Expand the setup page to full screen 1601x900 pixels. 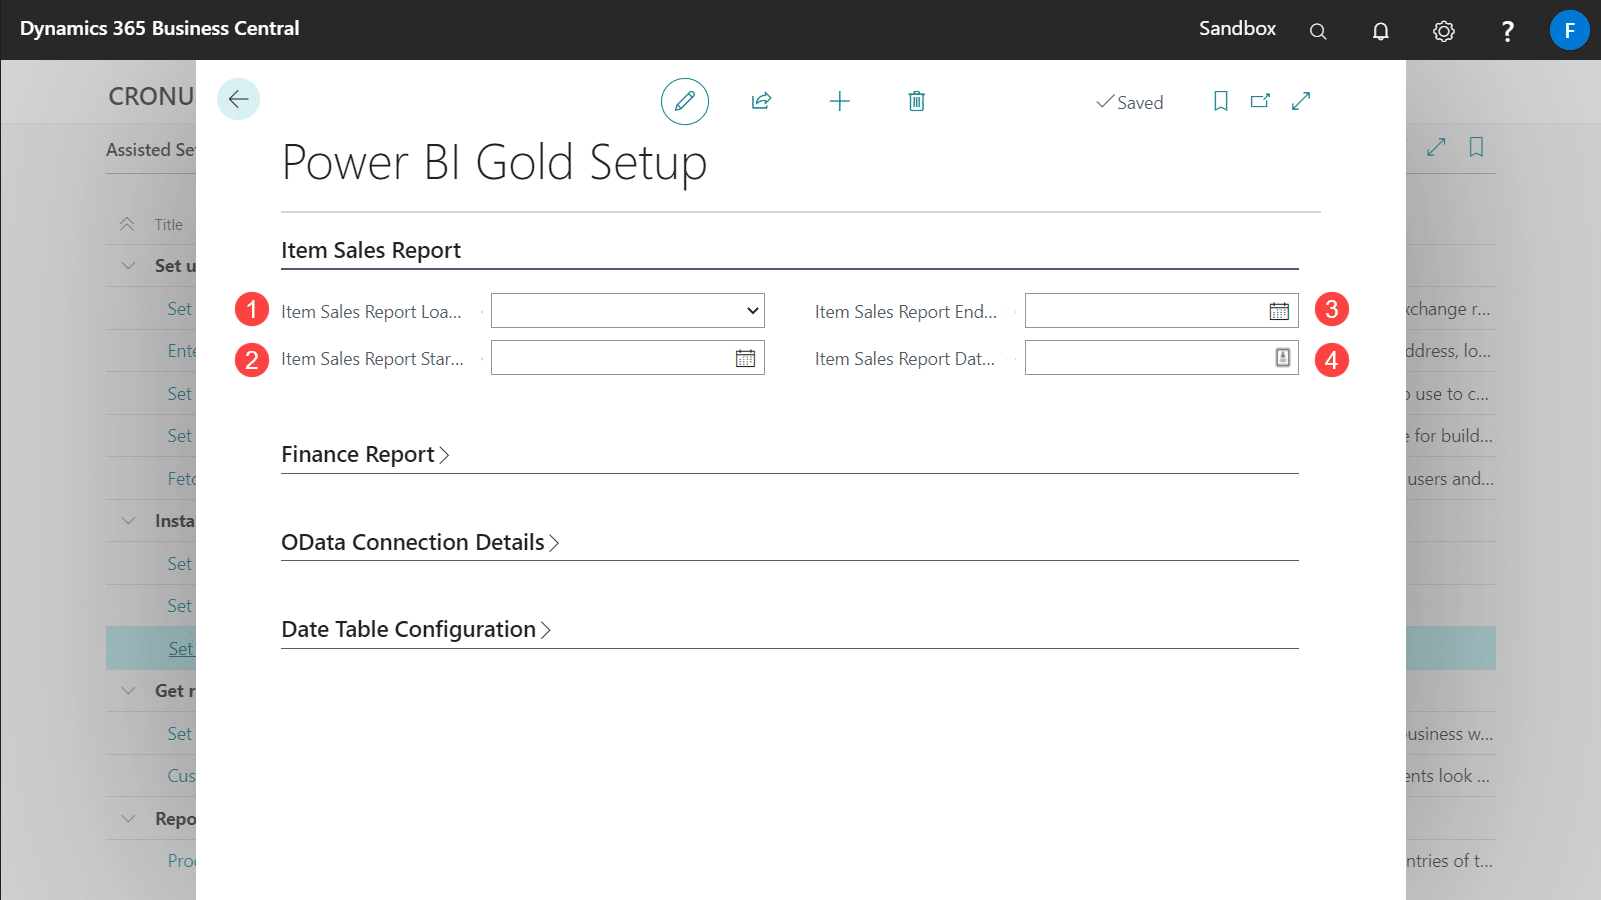point(1301,101)
